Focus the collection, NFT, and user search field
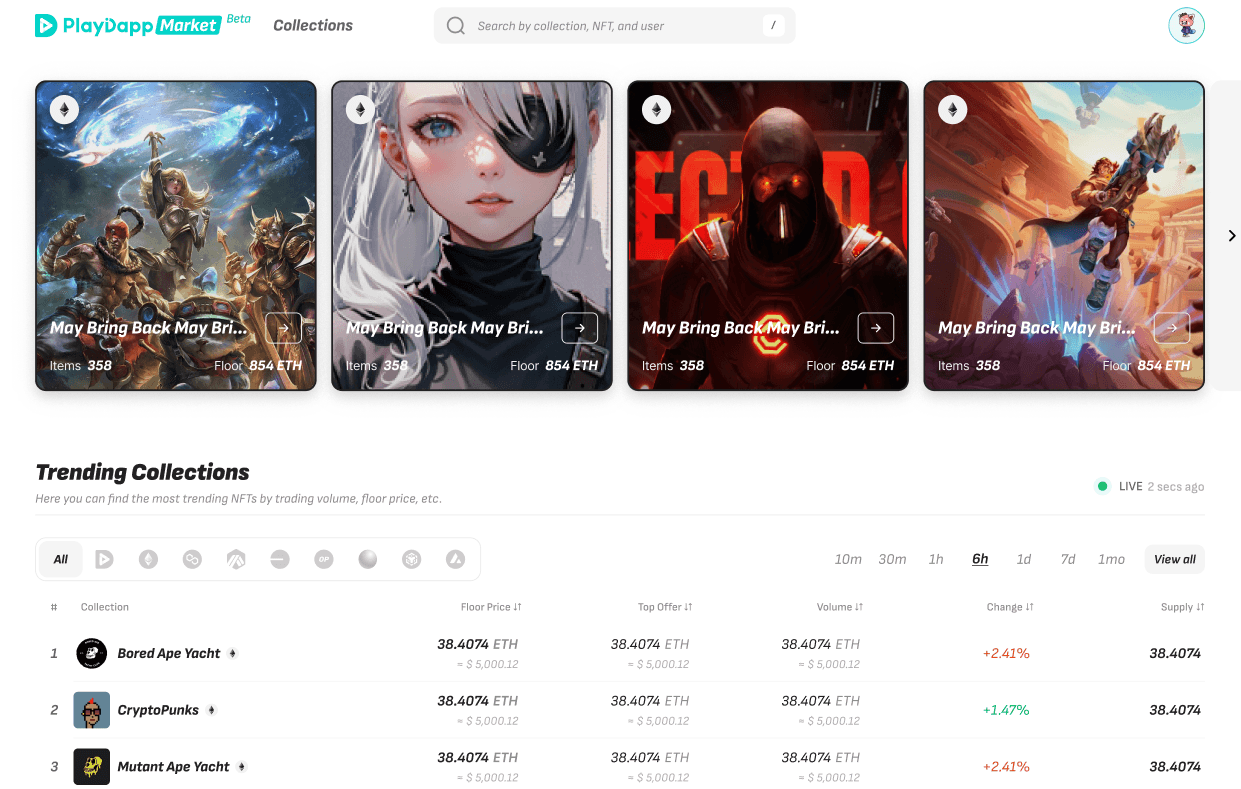Viewport: 1241px width, 789px height. (614, 26)
